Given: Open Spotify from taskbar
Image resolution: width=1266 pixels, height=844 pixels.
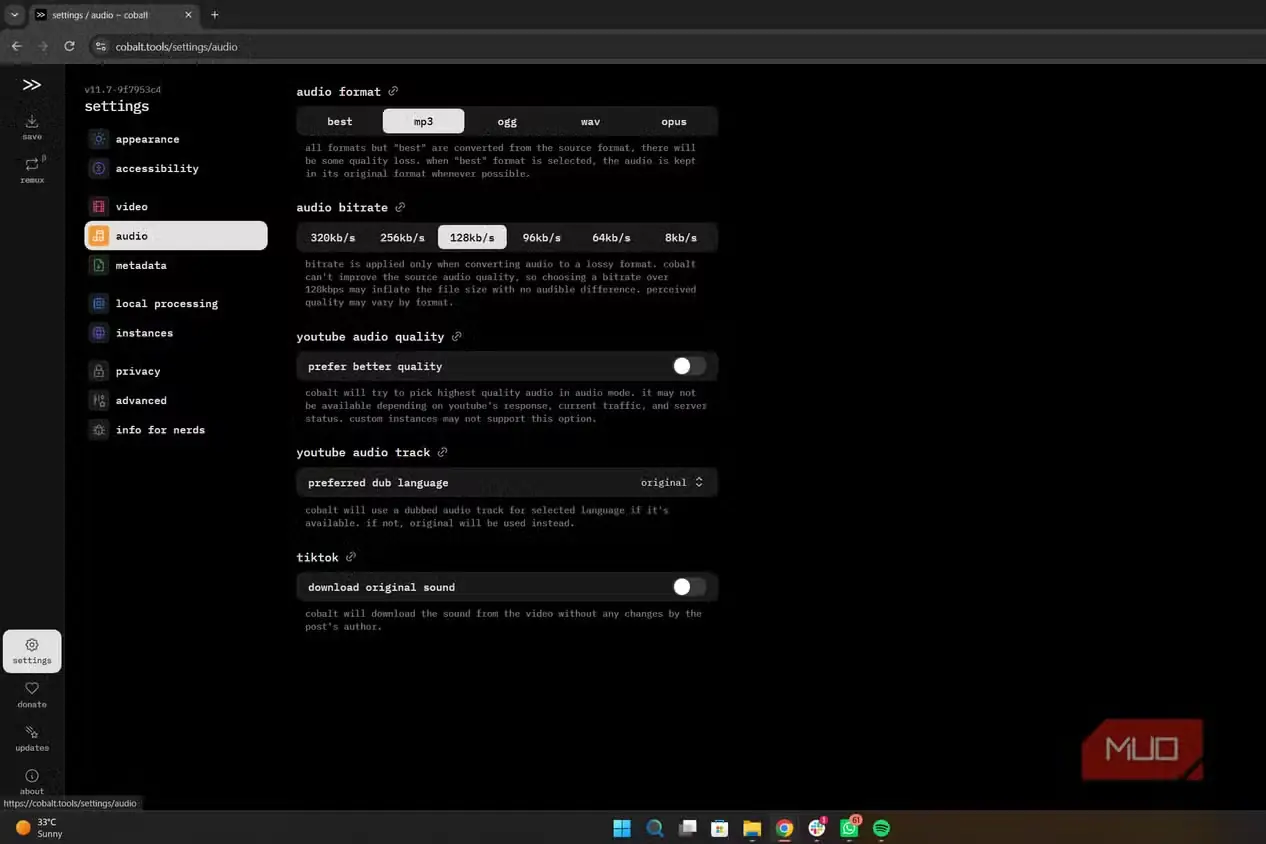Looking at the screenshot, I should click(x=881, y=828).
